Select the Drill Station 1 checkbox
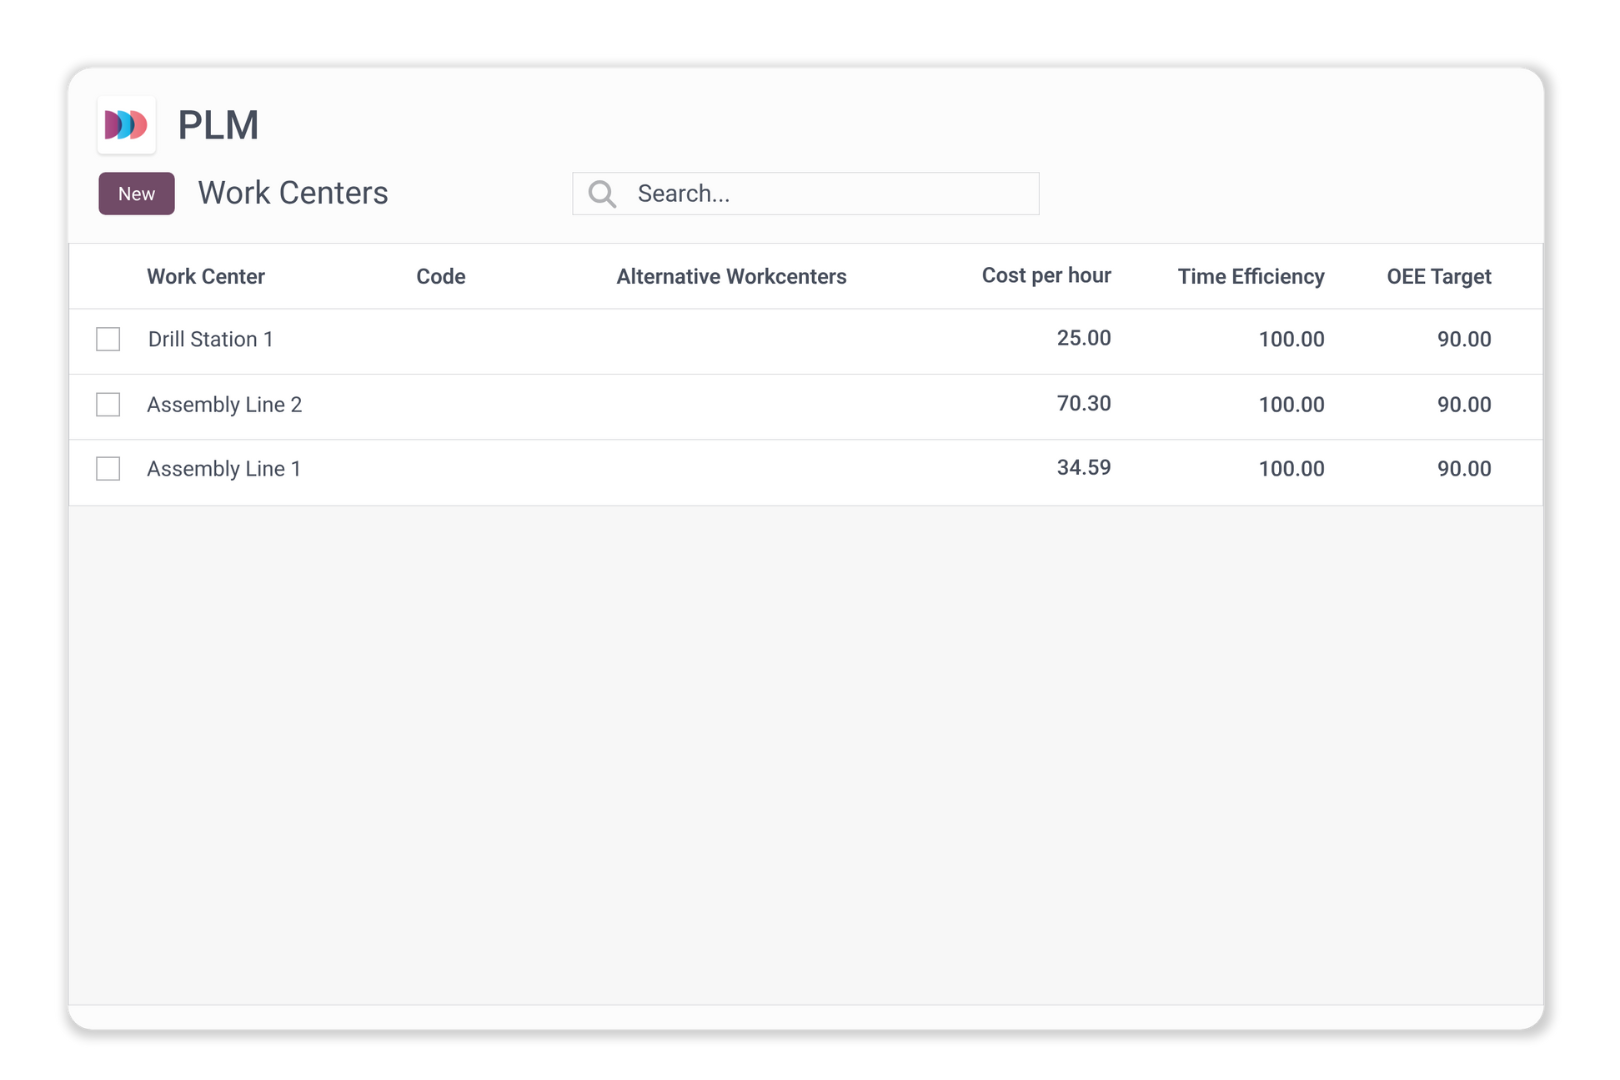The height and width of the screenshot is (1080, 1620). 108,339
